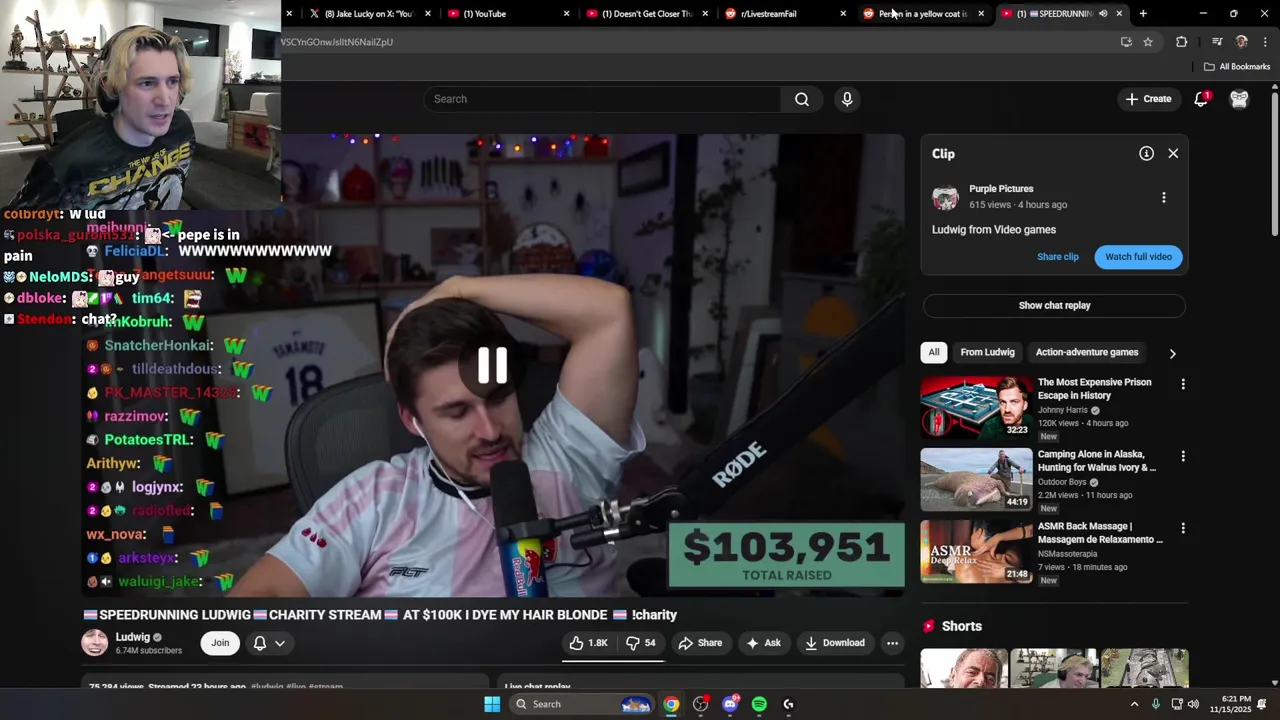Viewport: 1280px width, 720px height.
Task: Open options for ASMR Back Massage video
Action: (1183, 528)
